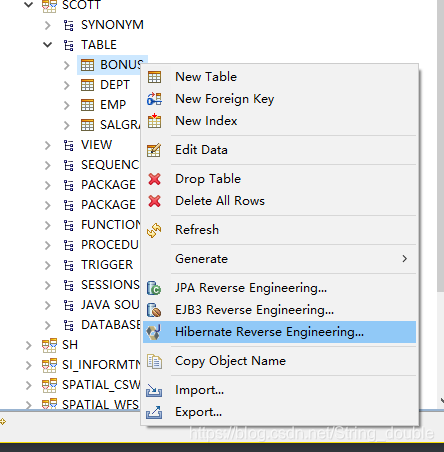Click the Copy Object Name icon
Image resolution: width=444 pixels, height=452 pixels.
click(x=154, y=361)
